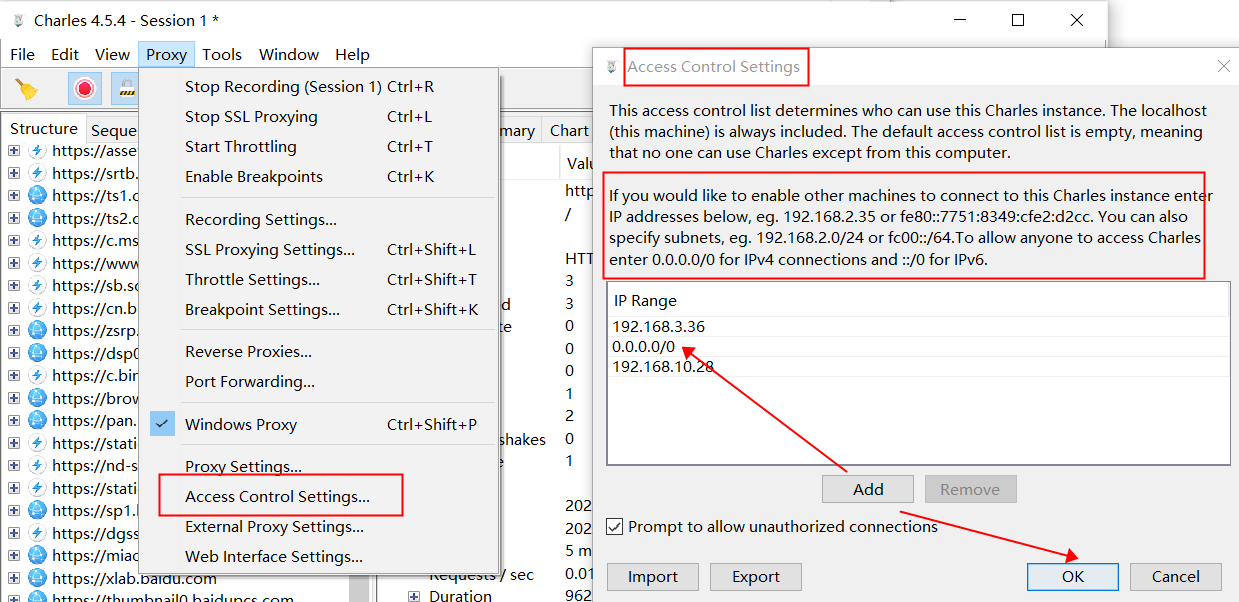
Task: Click the Import button
Action: pos(653,576)
